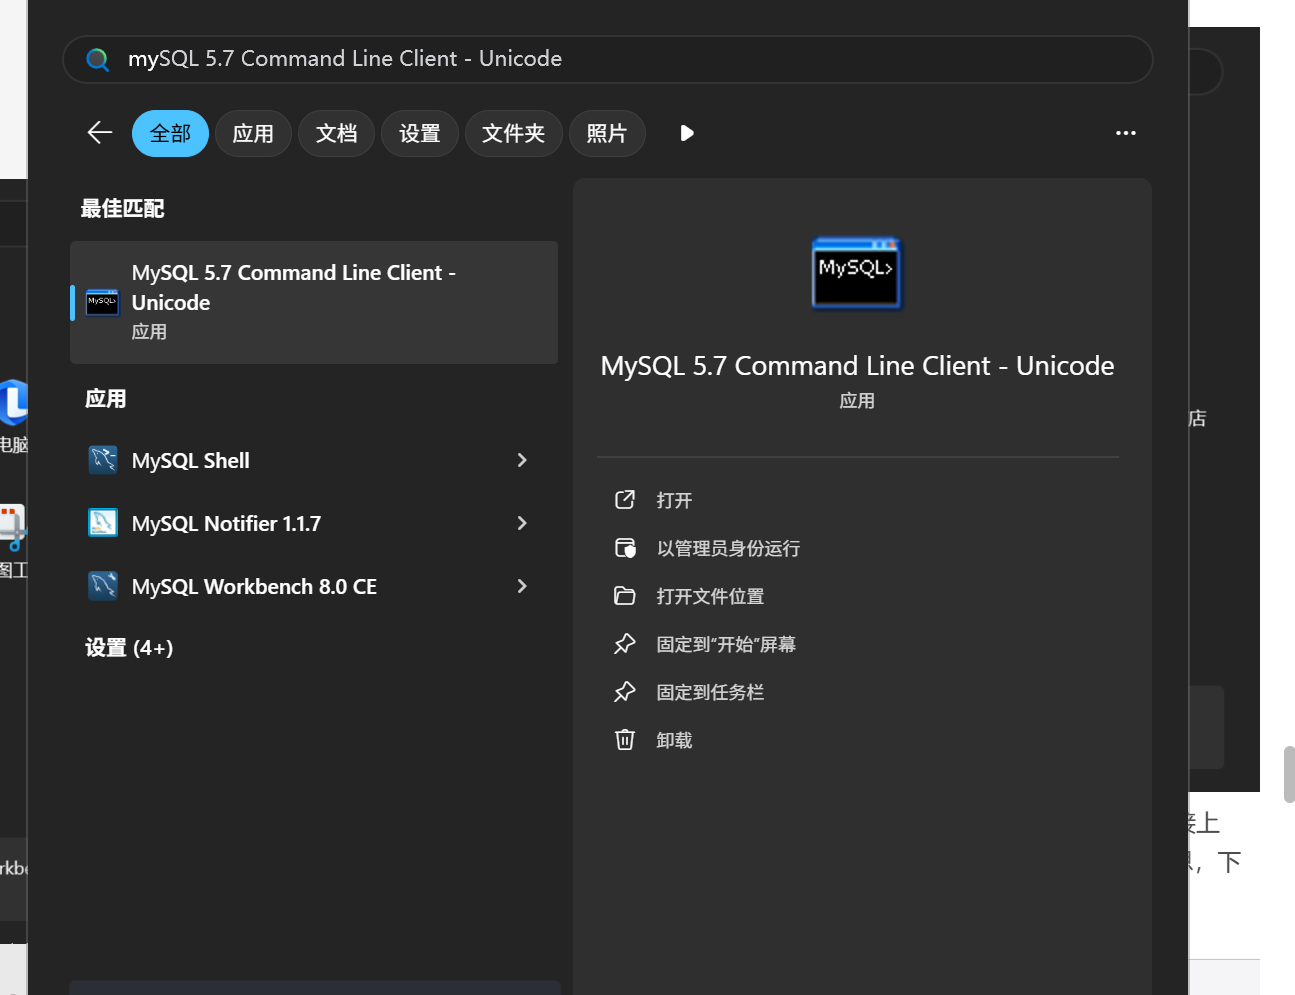
Task: Click 打开 to launch the app
Action: coord(674,500)
